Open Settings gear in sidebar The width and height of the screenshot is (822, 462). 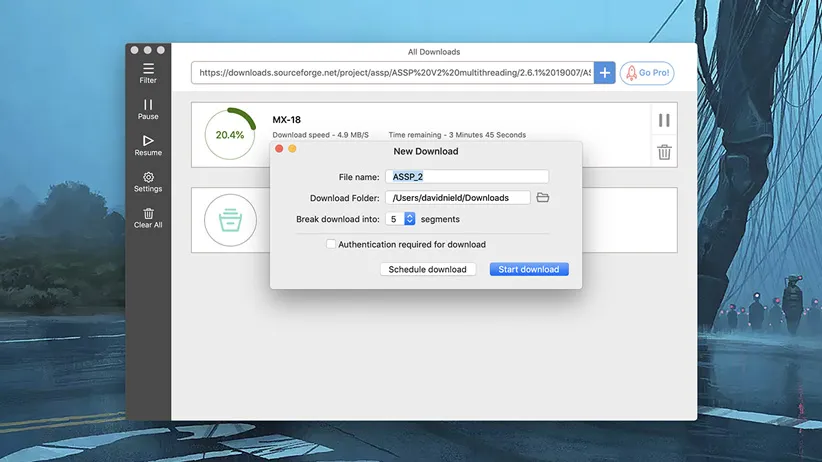click(148, 181)
